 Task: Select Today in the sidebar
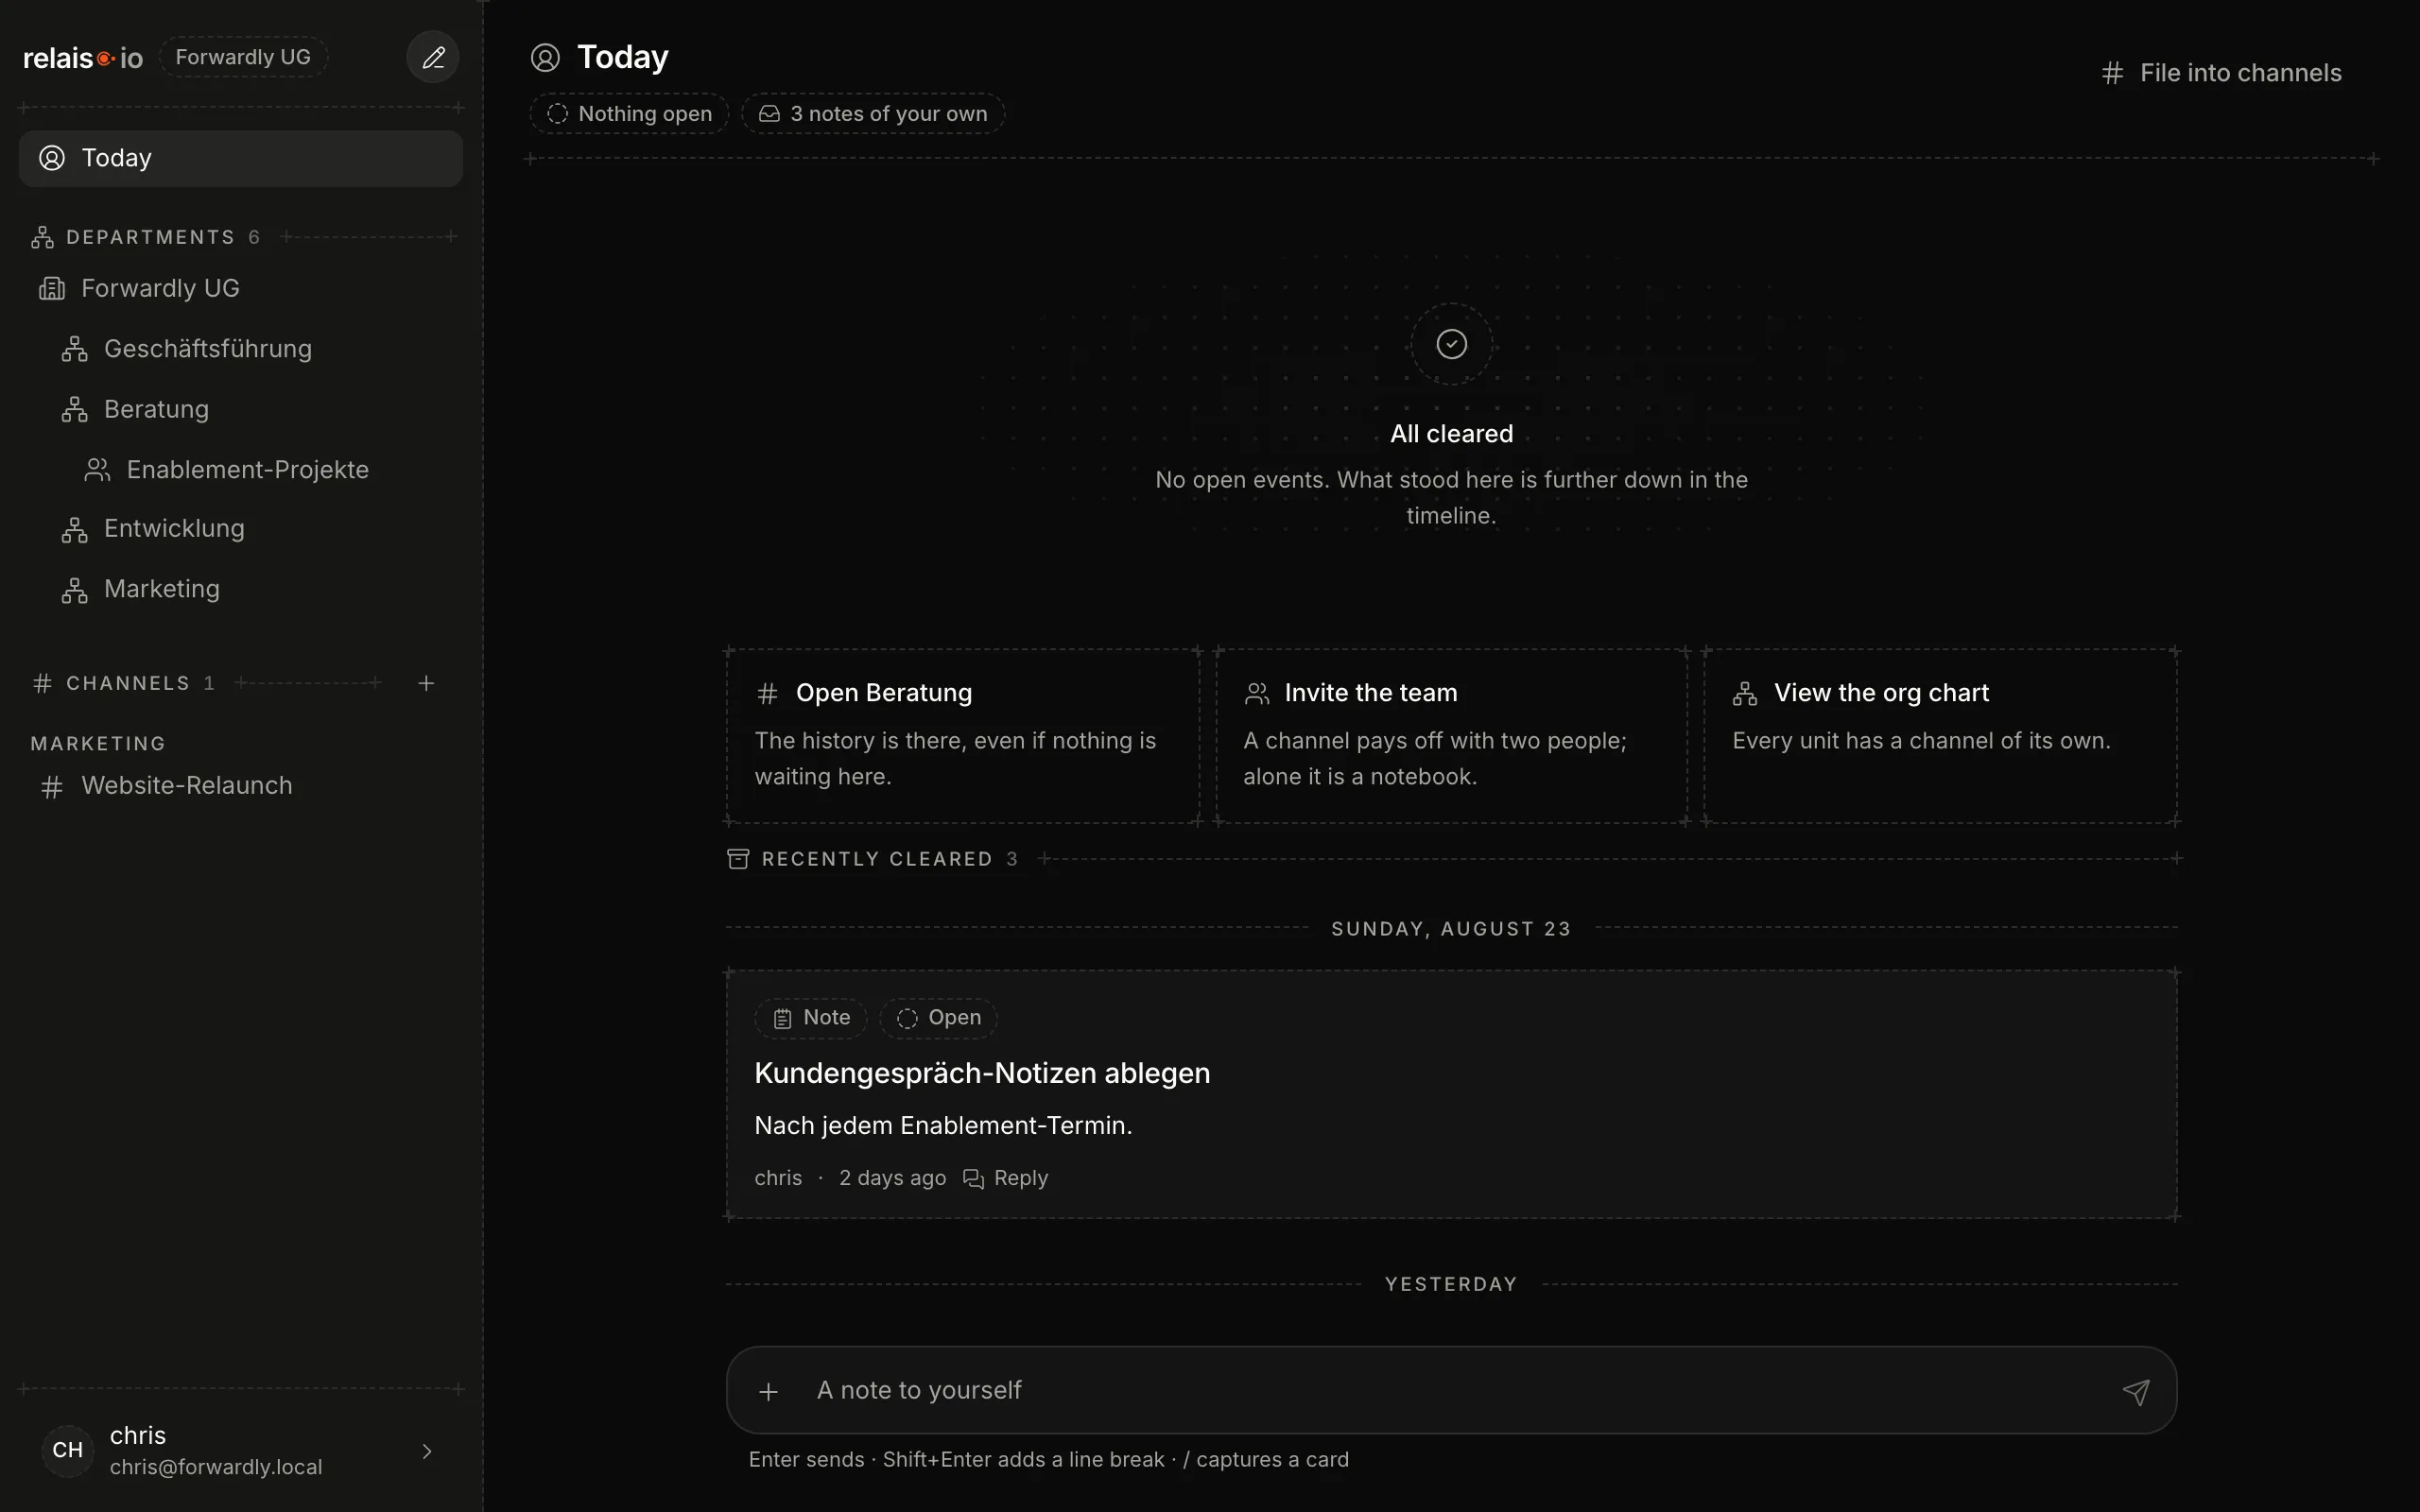241,158
